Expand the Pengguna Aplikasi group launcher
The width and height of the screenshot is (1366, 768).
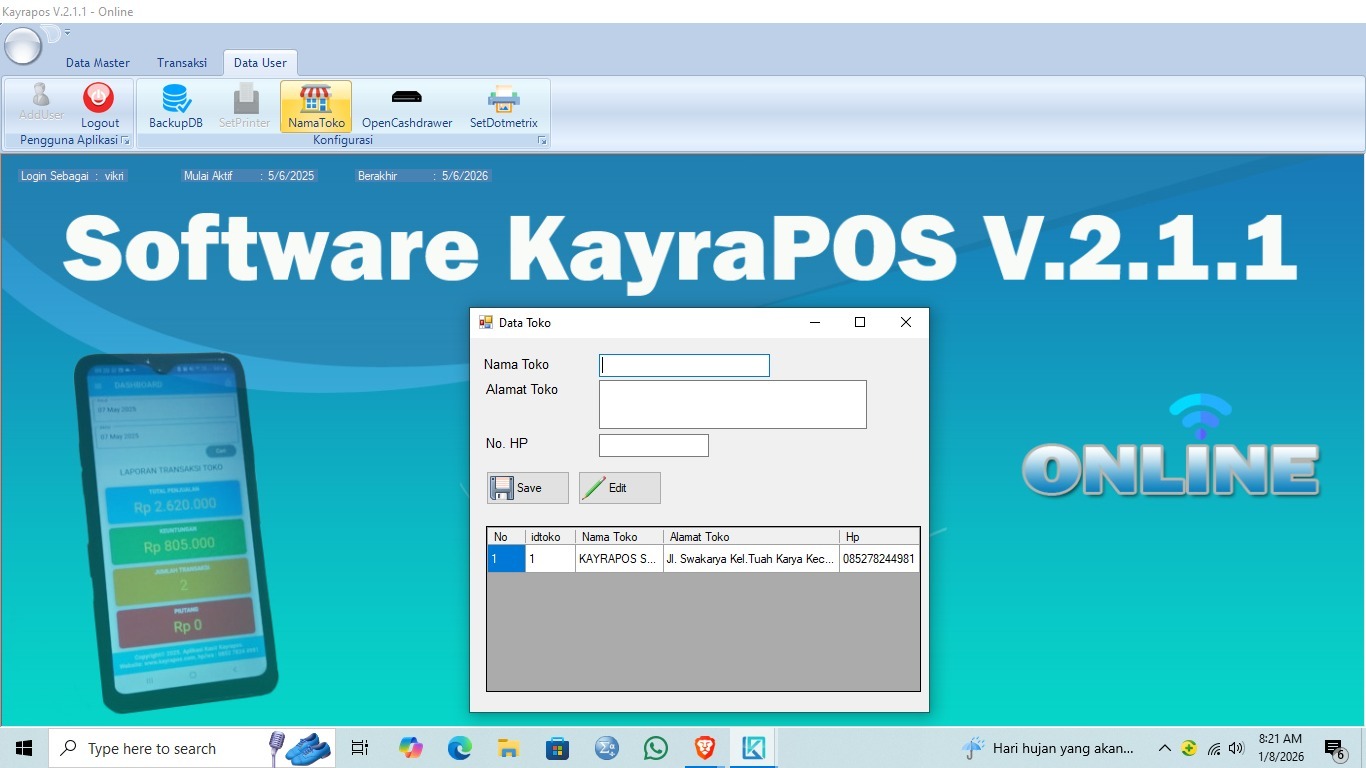pyautogui.click(x=125, y=141)
